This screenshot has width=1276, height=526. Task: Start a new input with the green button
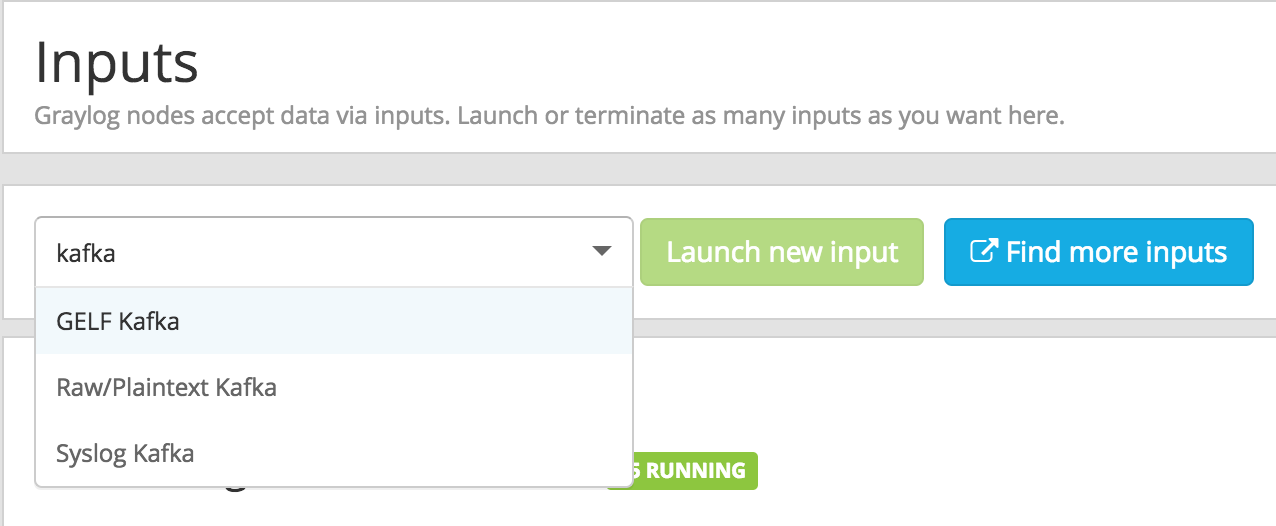tap(782, 252)
